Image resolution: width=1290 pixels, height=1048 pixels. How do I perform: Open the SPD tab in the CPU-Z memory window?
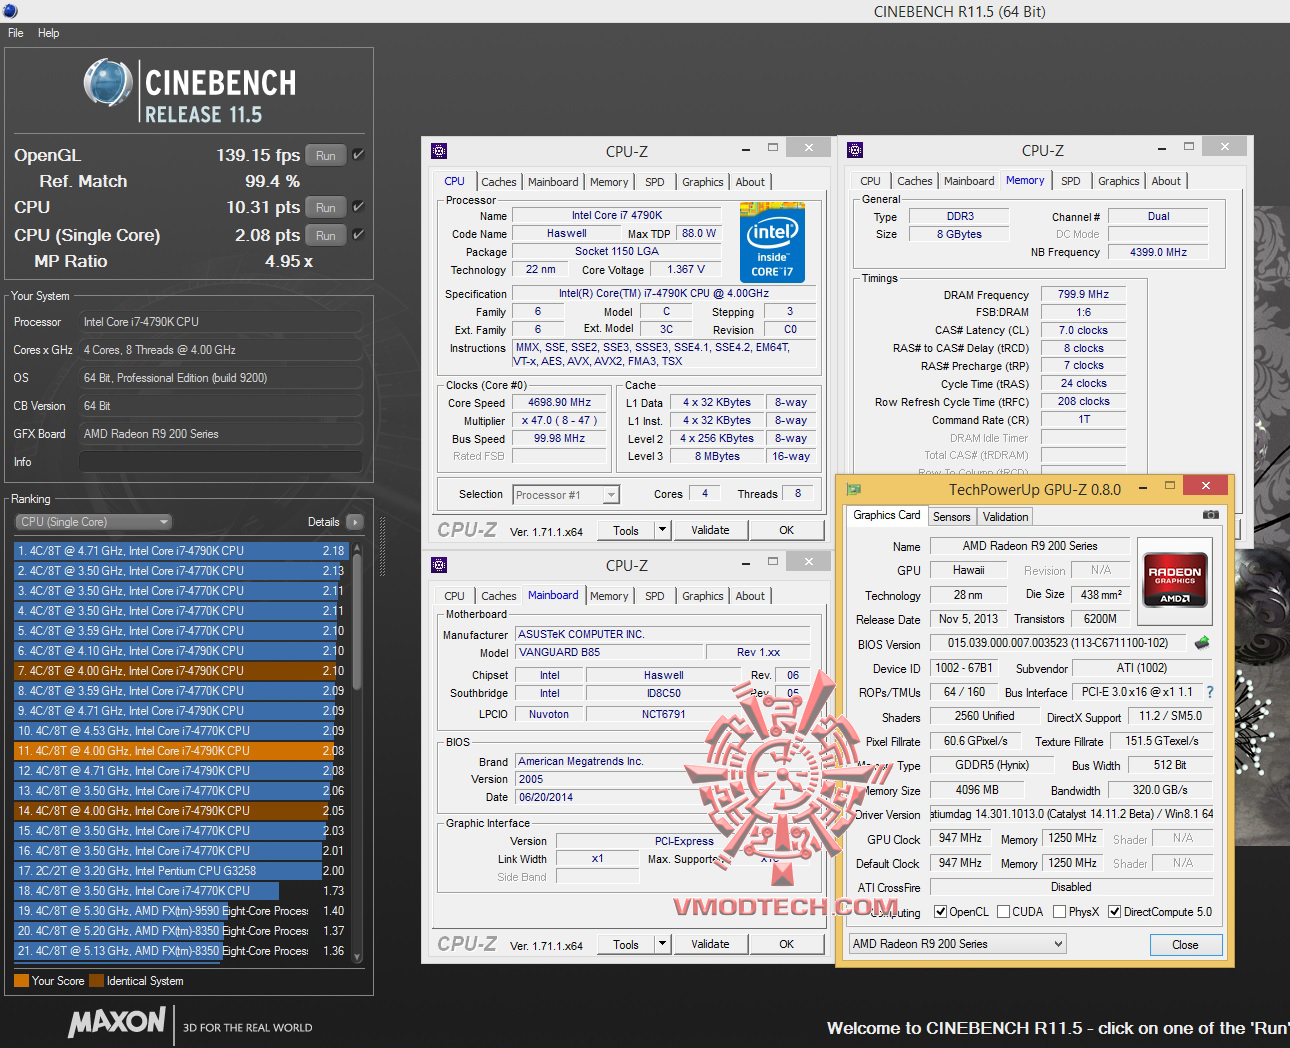coord(1070,181)
